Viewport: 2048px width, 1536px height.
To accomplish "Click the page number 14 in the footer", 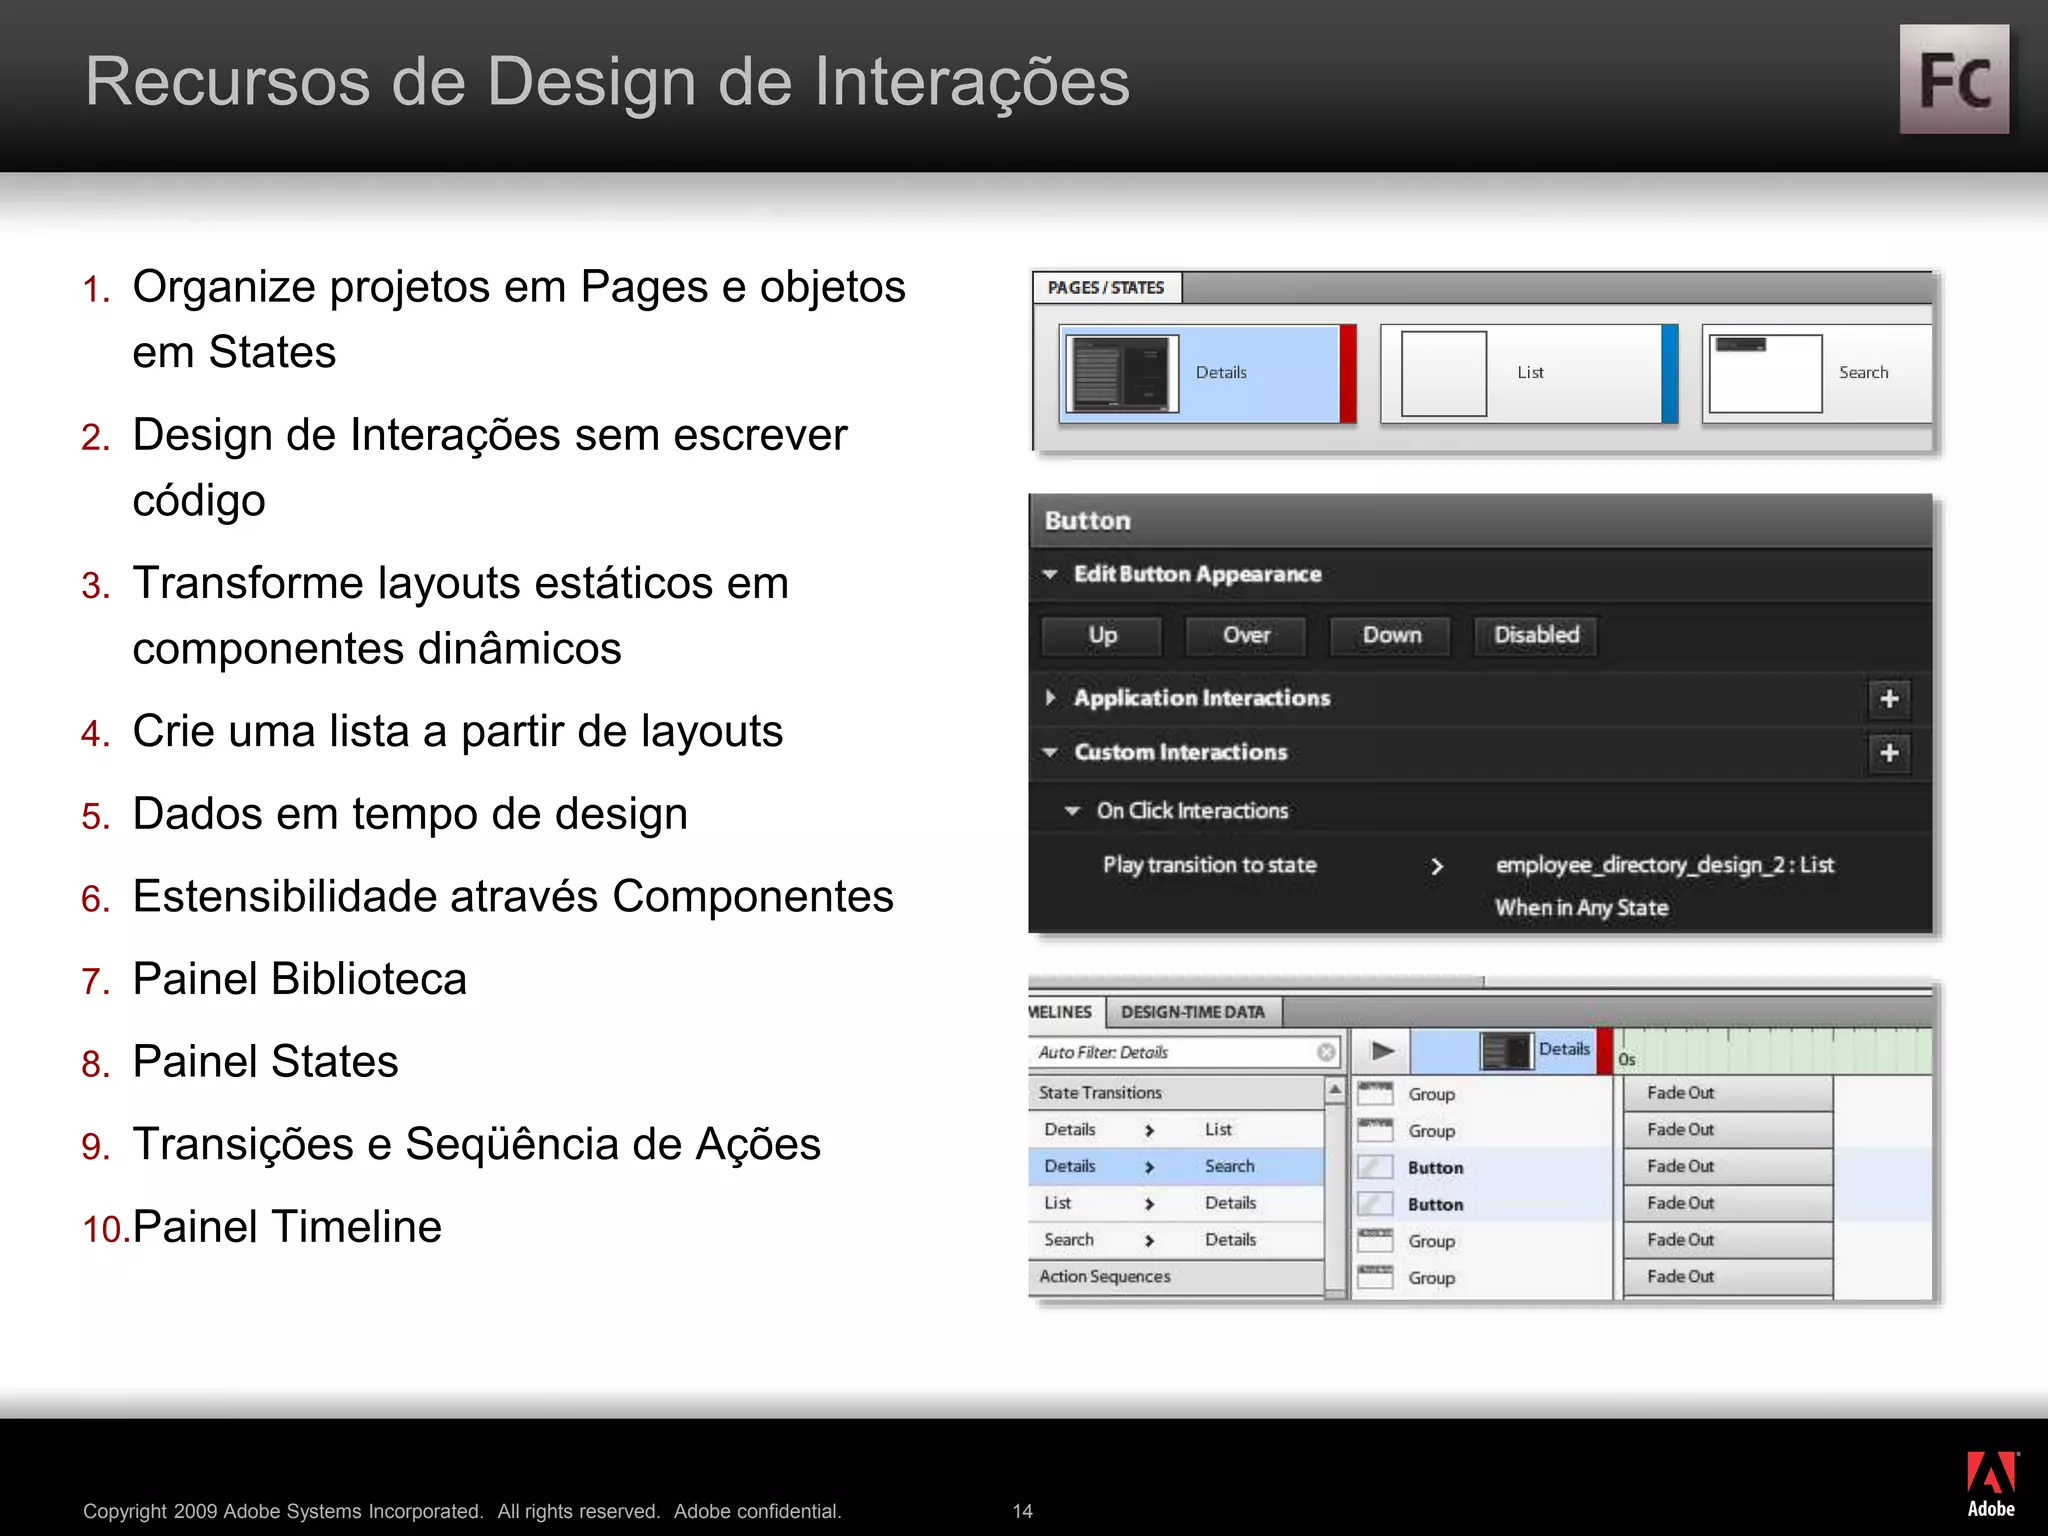I will pos(1022,1511).
